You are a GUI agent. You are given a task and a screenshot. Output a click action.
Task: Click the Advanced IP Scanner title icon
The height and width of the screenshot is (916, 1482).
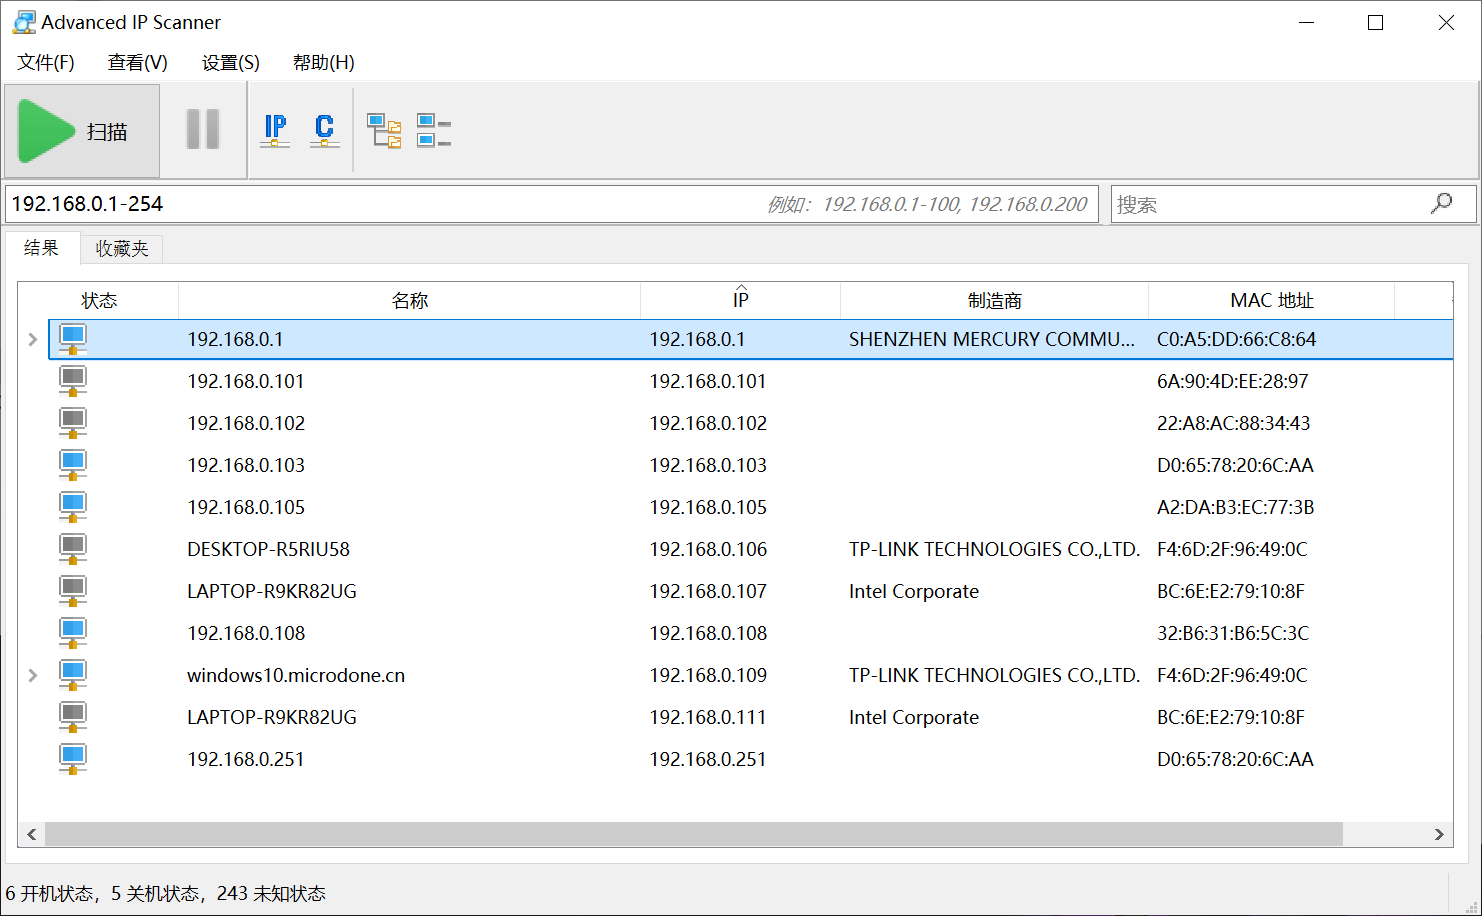pos(24,22)
